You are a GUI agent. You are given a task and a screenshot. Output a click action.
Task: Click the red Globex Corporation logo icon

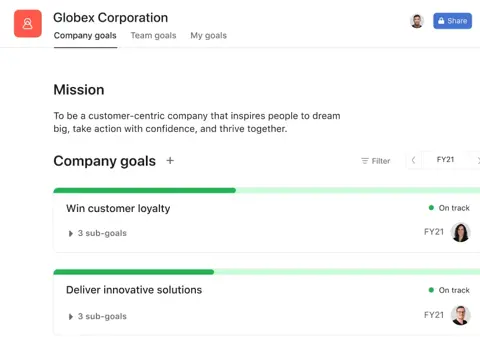(x=28, y=24)
